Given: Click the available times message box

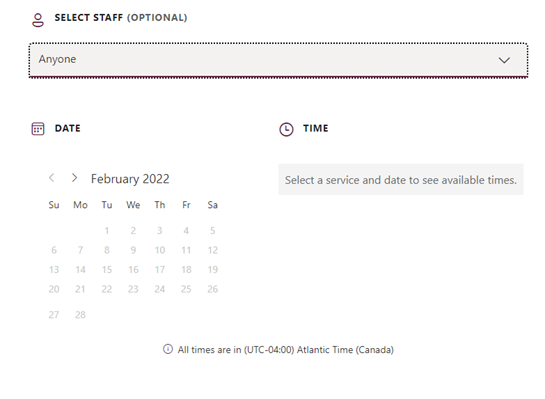Looking at the screenshot, I should point(401,180).
